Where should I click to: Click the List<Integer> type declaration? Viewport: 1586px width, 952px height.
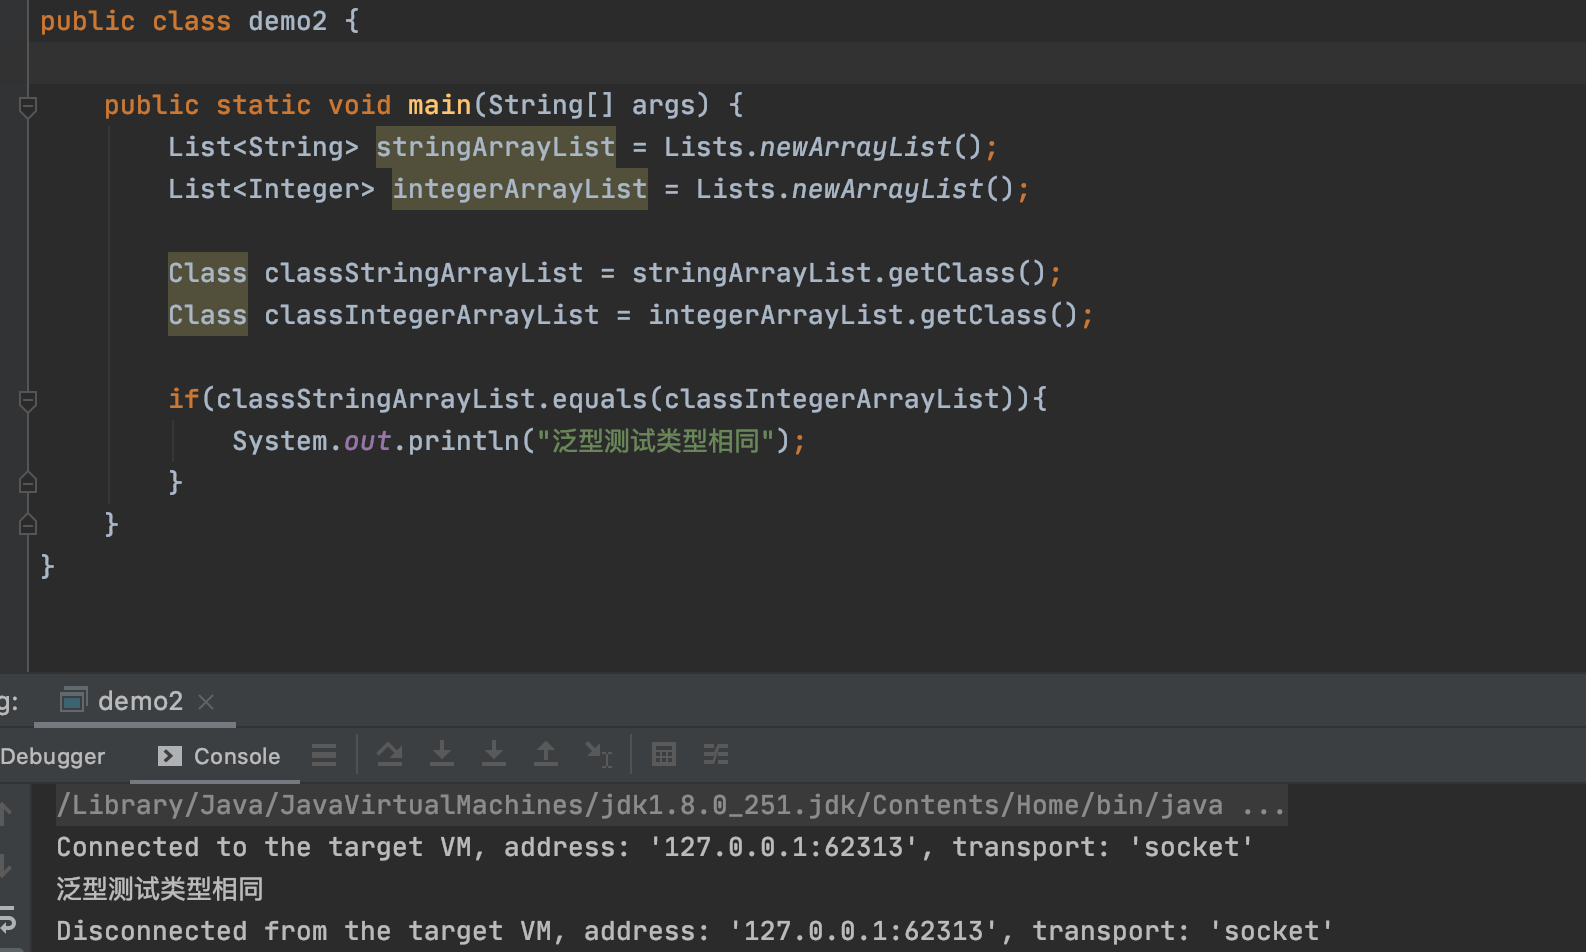tap(271, 189)
